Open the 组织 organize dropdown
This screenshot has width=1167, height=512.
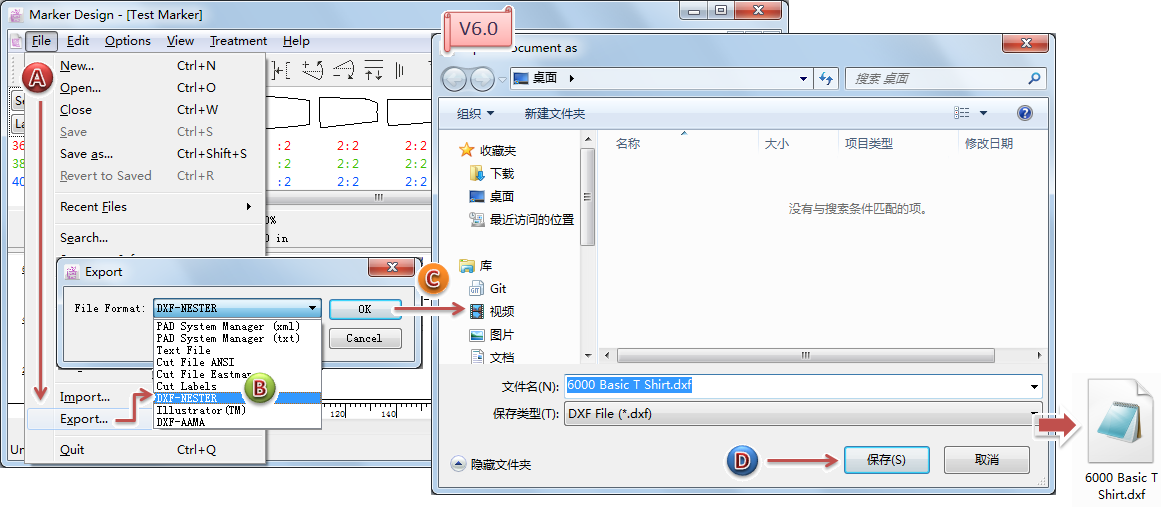coord(476,113)
